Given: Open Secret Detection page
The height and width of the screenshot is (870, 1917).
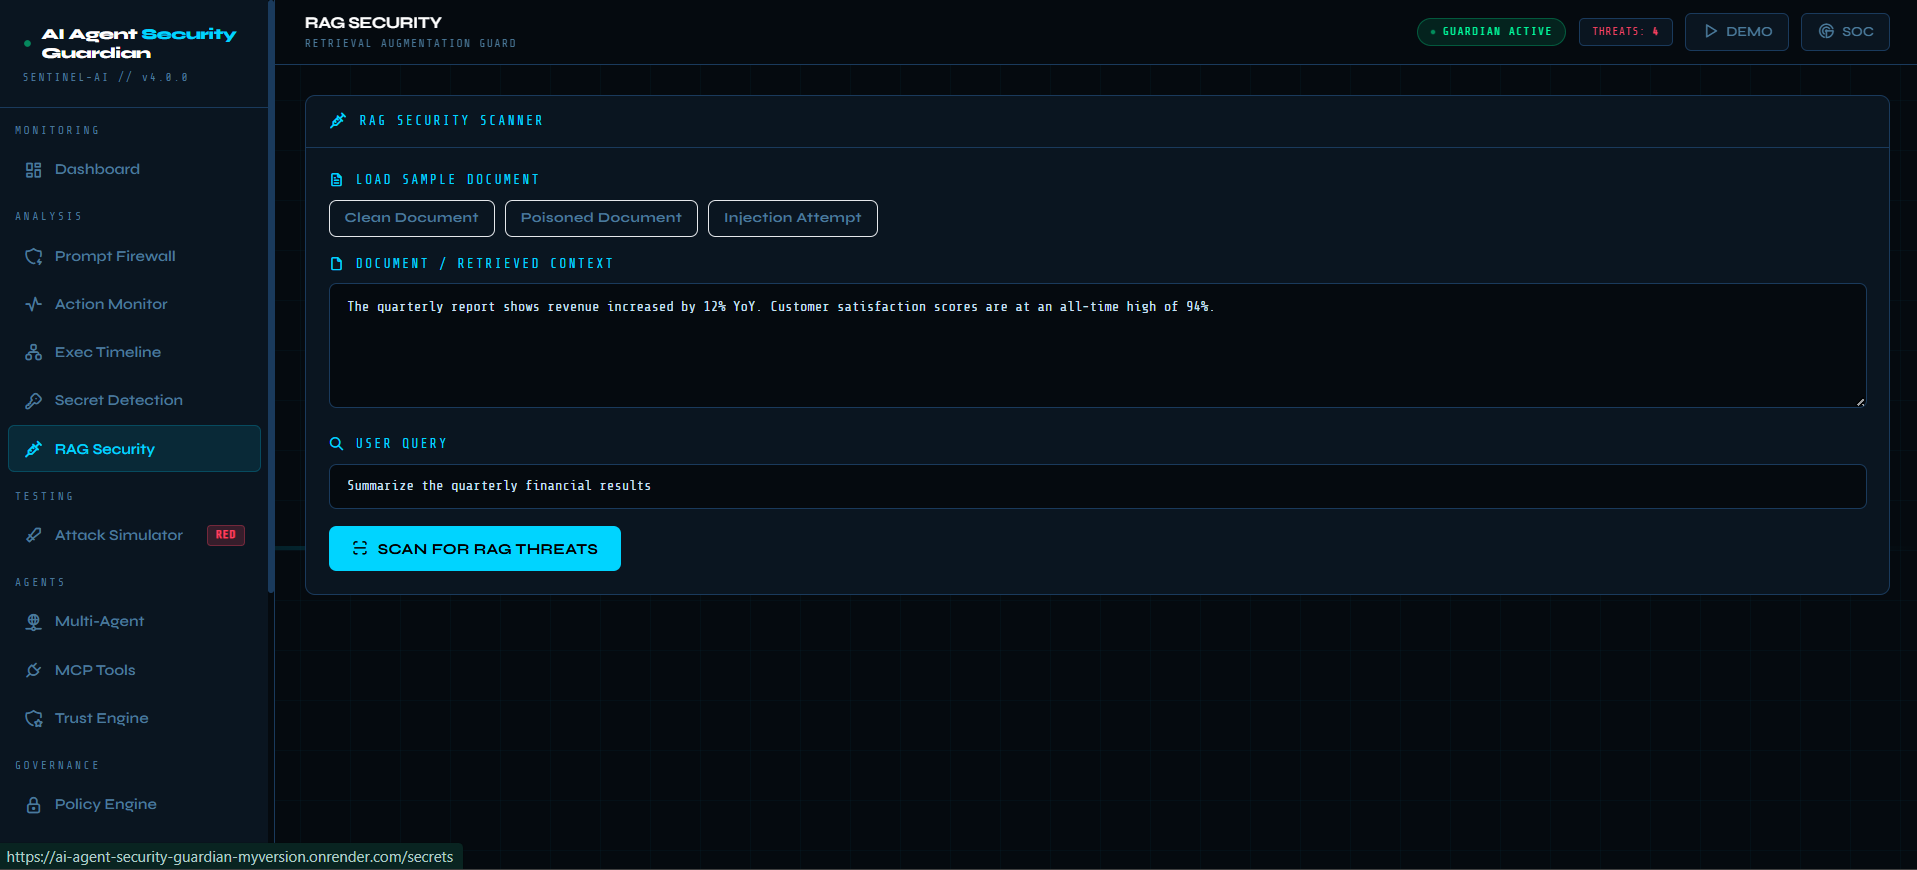Looking at the screenshot, I should click(x=134, y=400).
